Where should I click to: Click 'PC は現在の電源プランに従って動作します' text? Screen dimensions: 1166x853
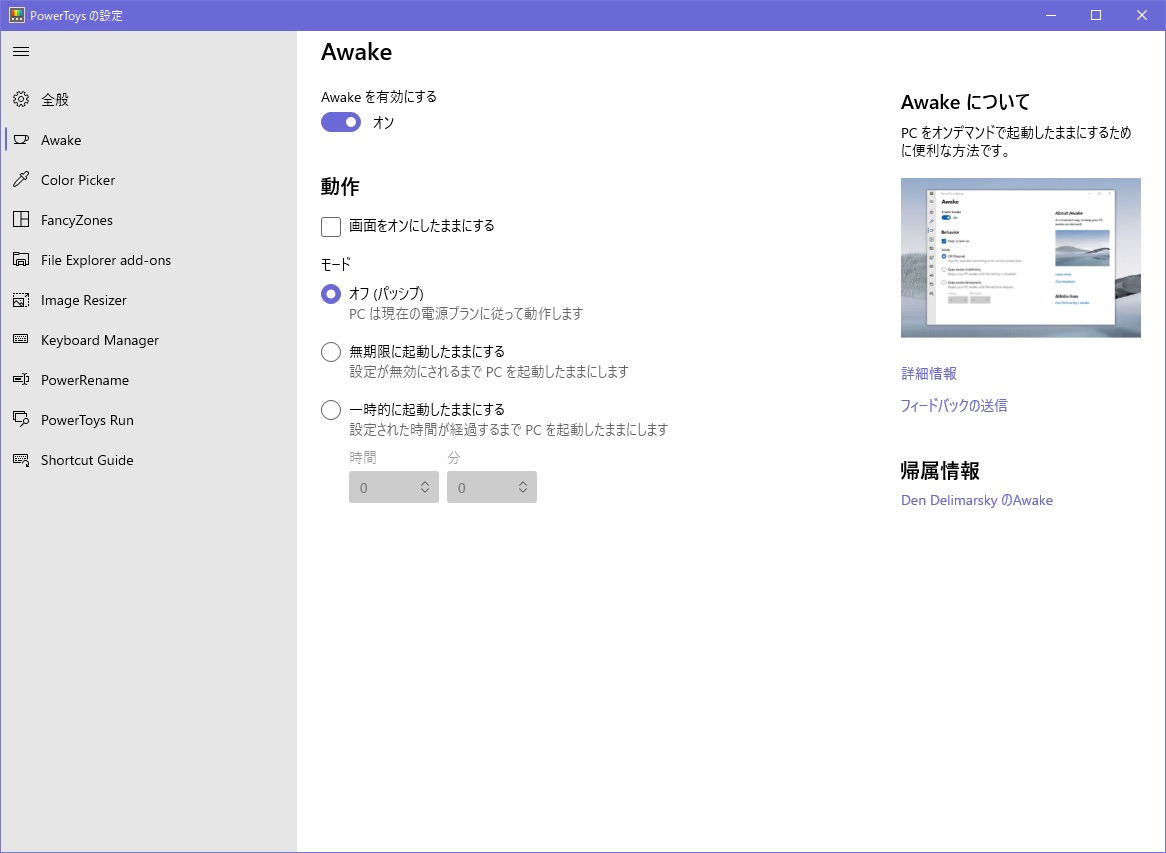pyautogui.click(x=466, y=314)
